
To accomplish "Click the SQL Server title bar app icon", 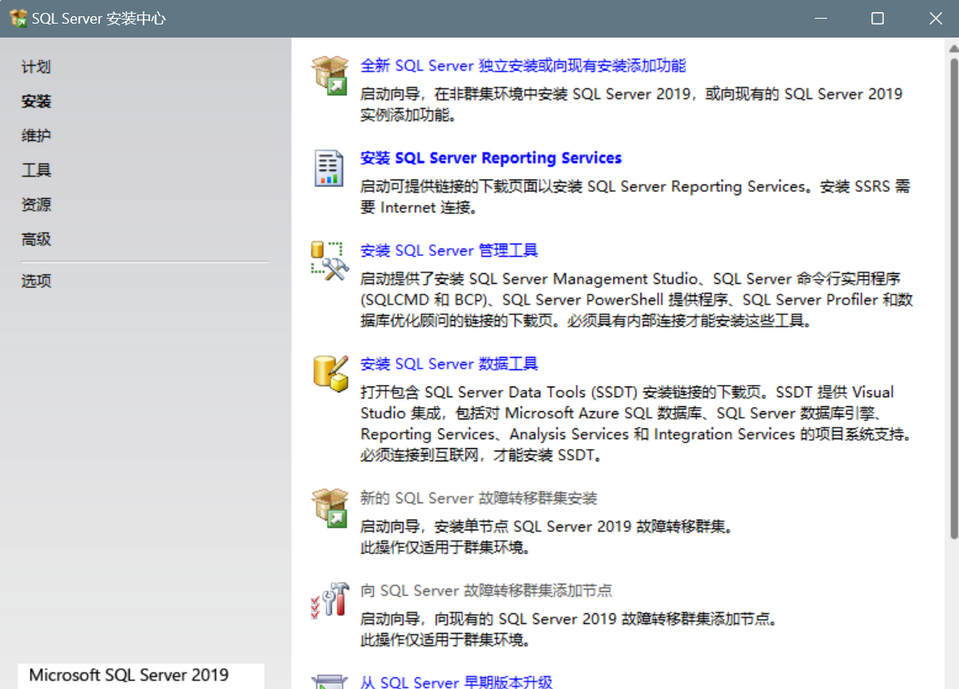I will coord(18,18).
